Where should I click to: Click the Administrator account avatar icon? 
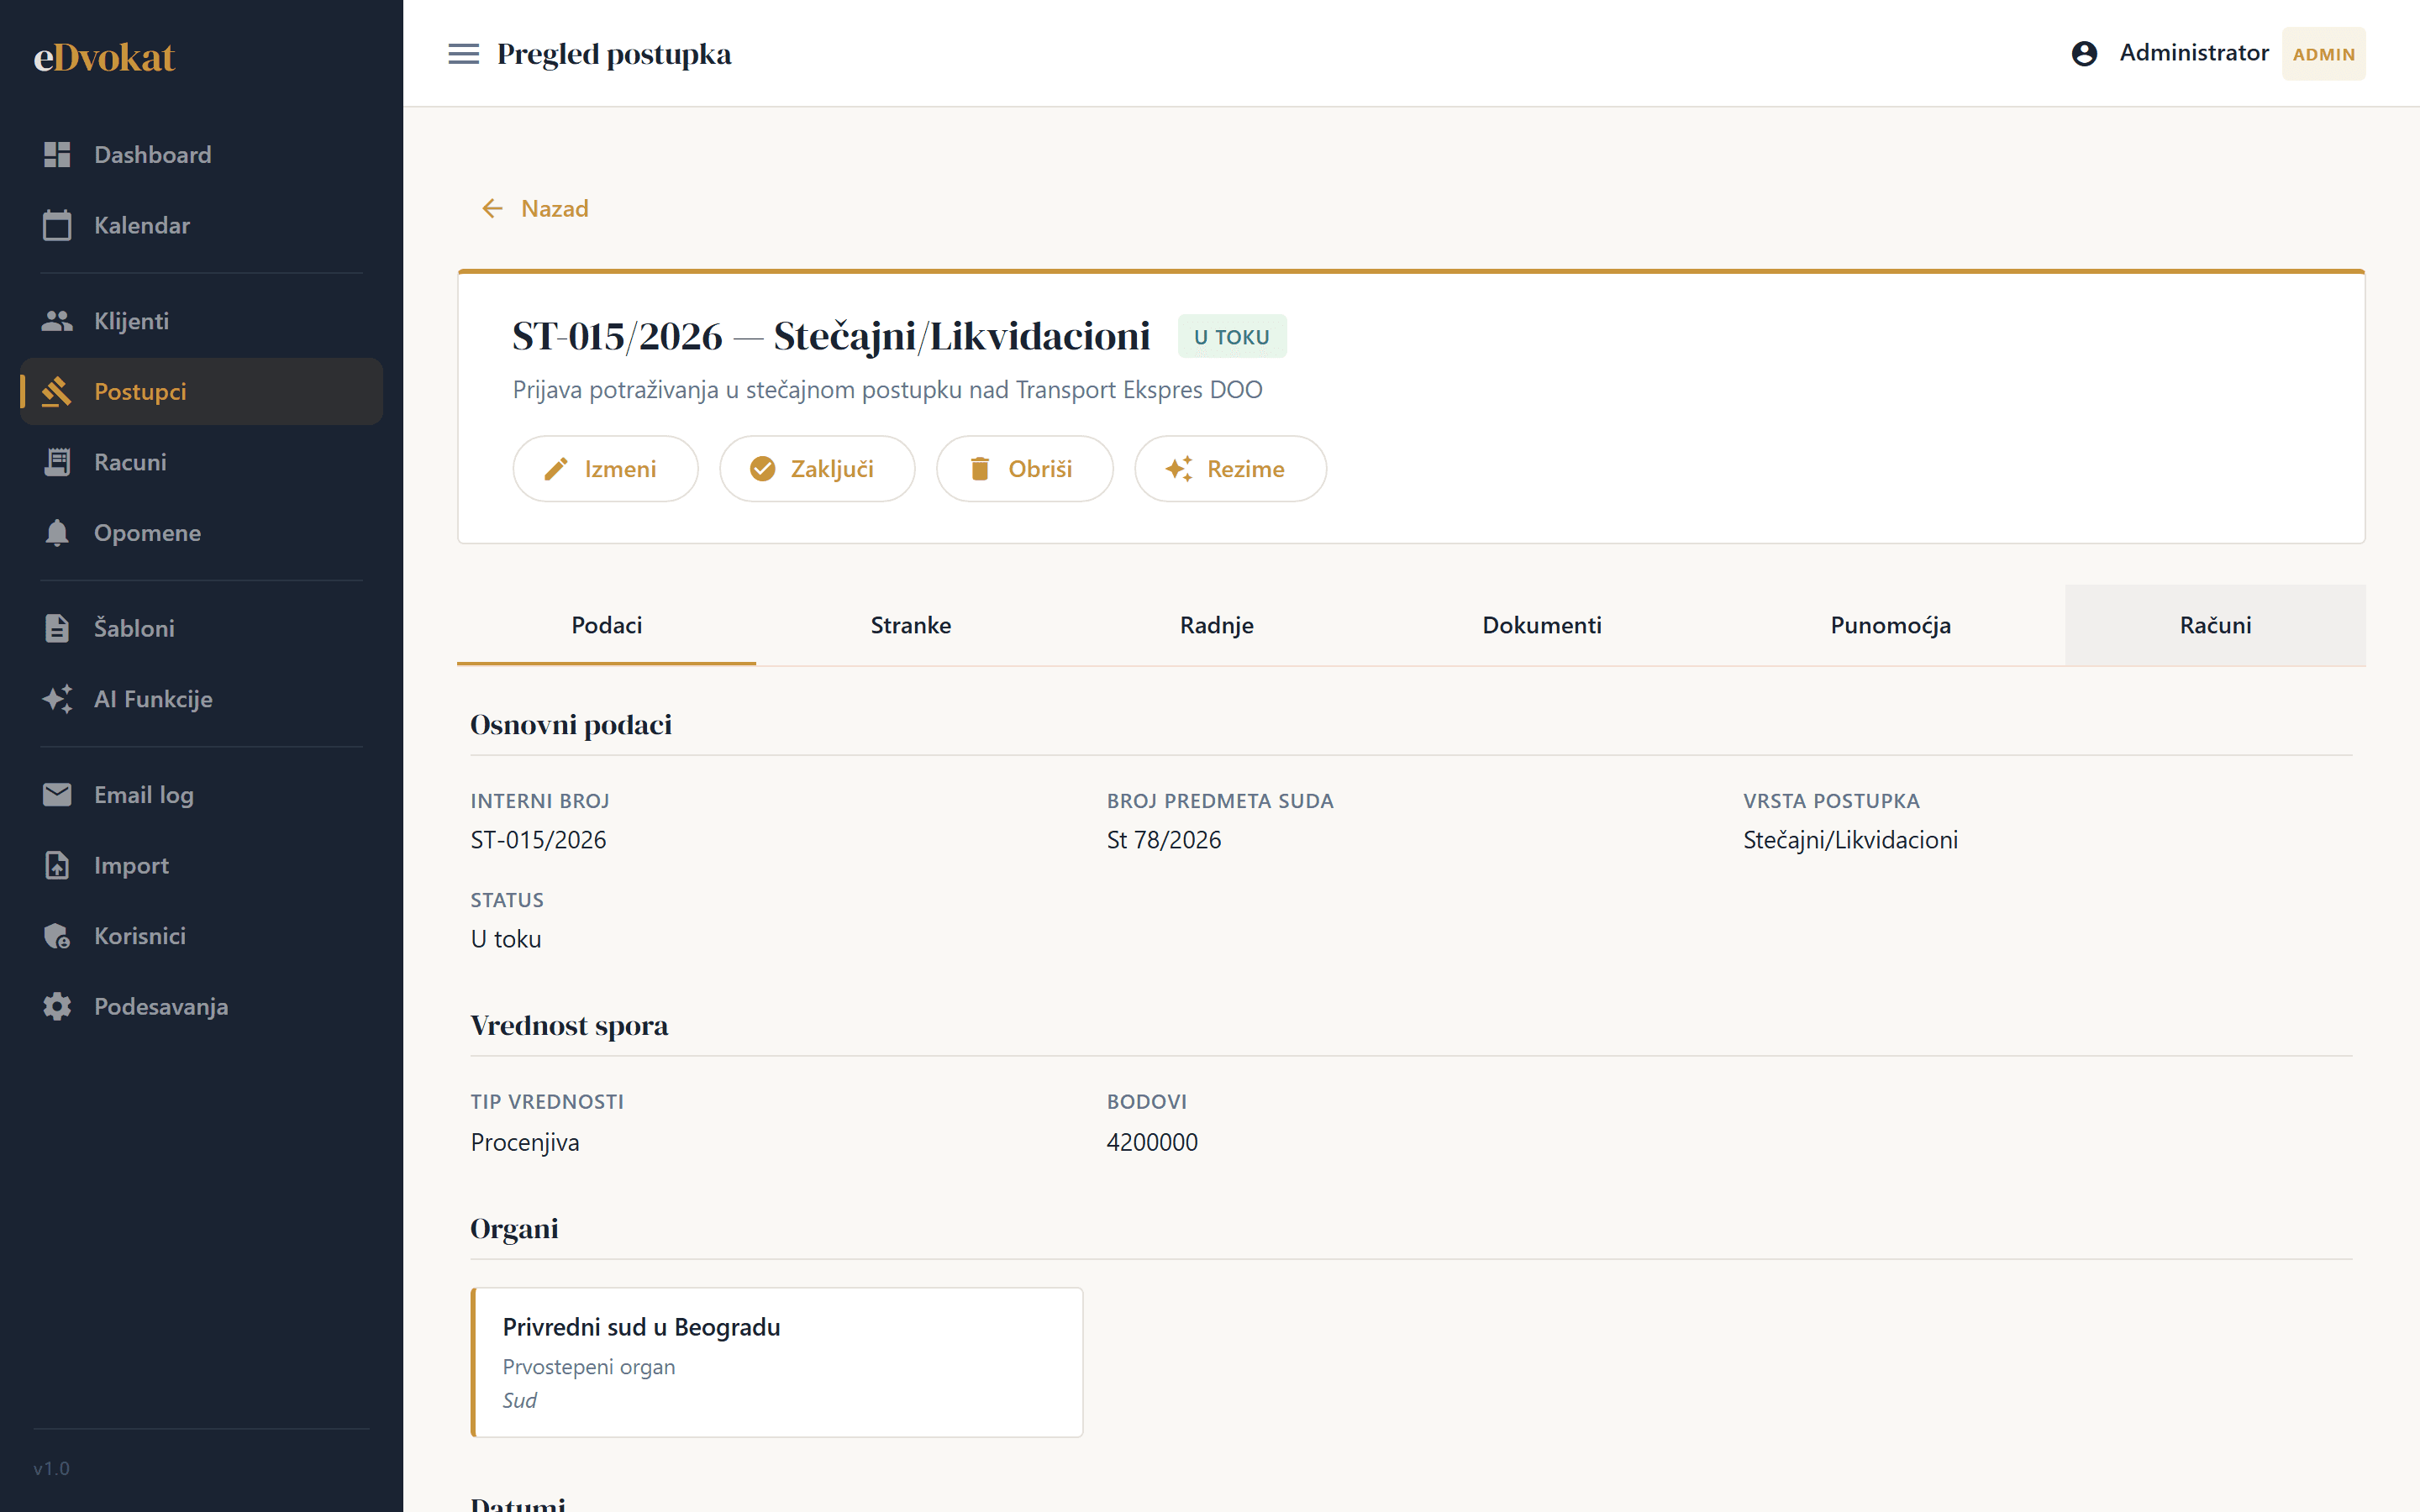[x=2084, y=54]
